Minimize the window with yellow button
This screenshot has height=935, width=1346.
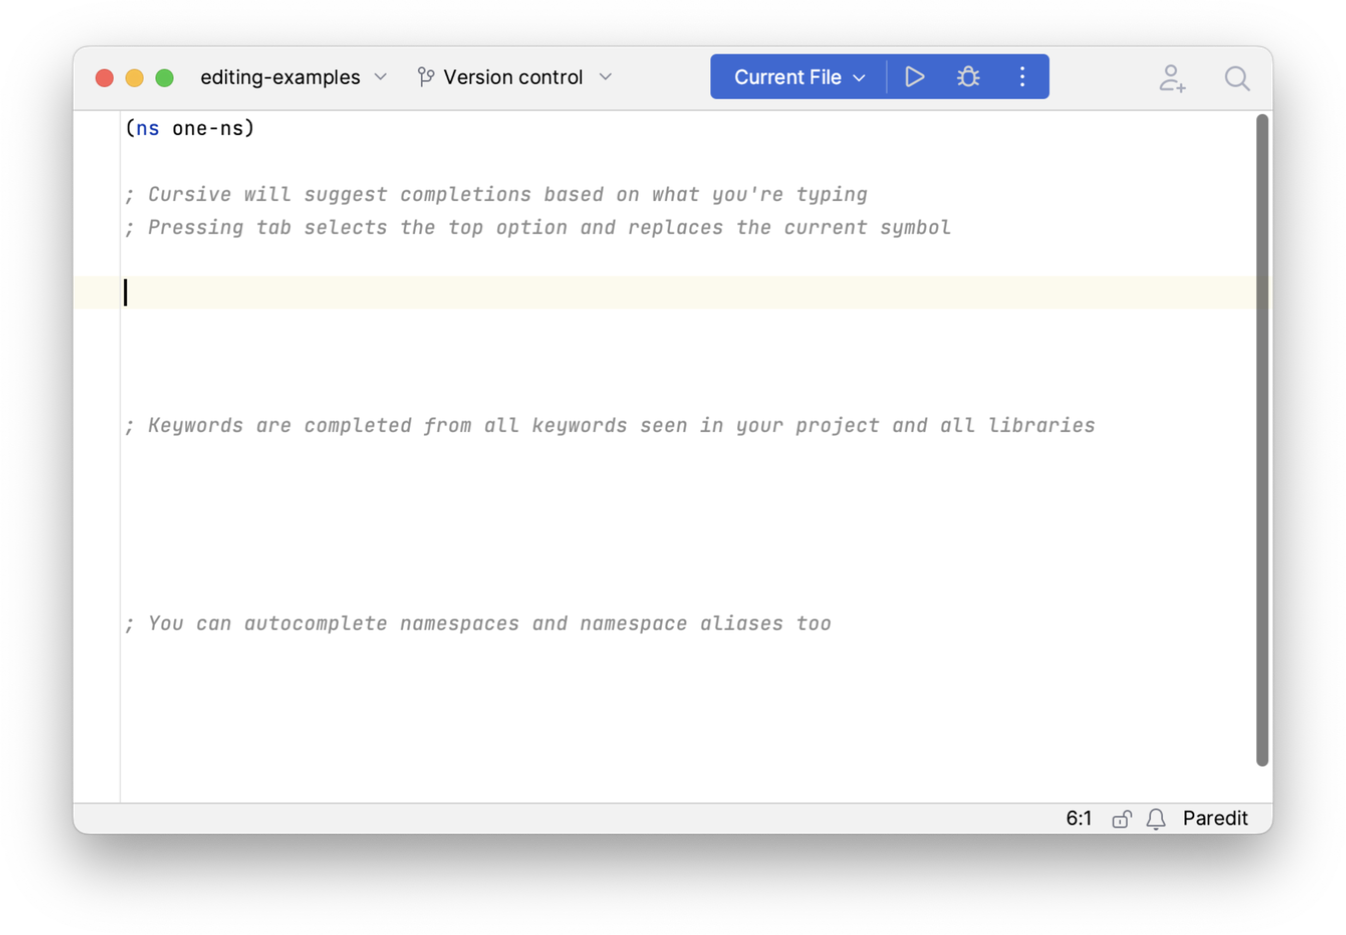pos(134,78)
